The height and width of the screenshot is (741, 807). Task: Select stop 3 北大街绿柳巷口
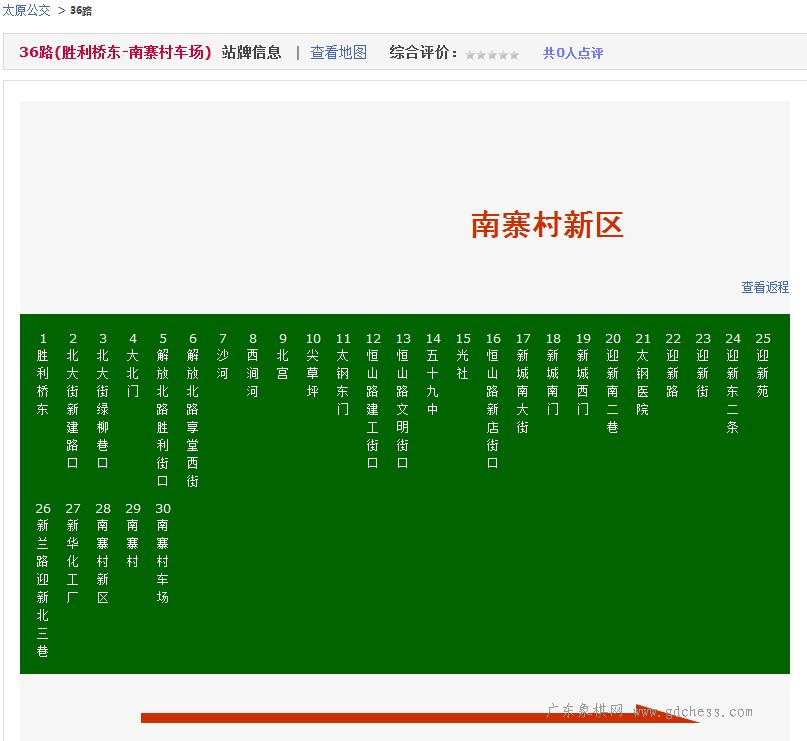click(x=103, y=401)
